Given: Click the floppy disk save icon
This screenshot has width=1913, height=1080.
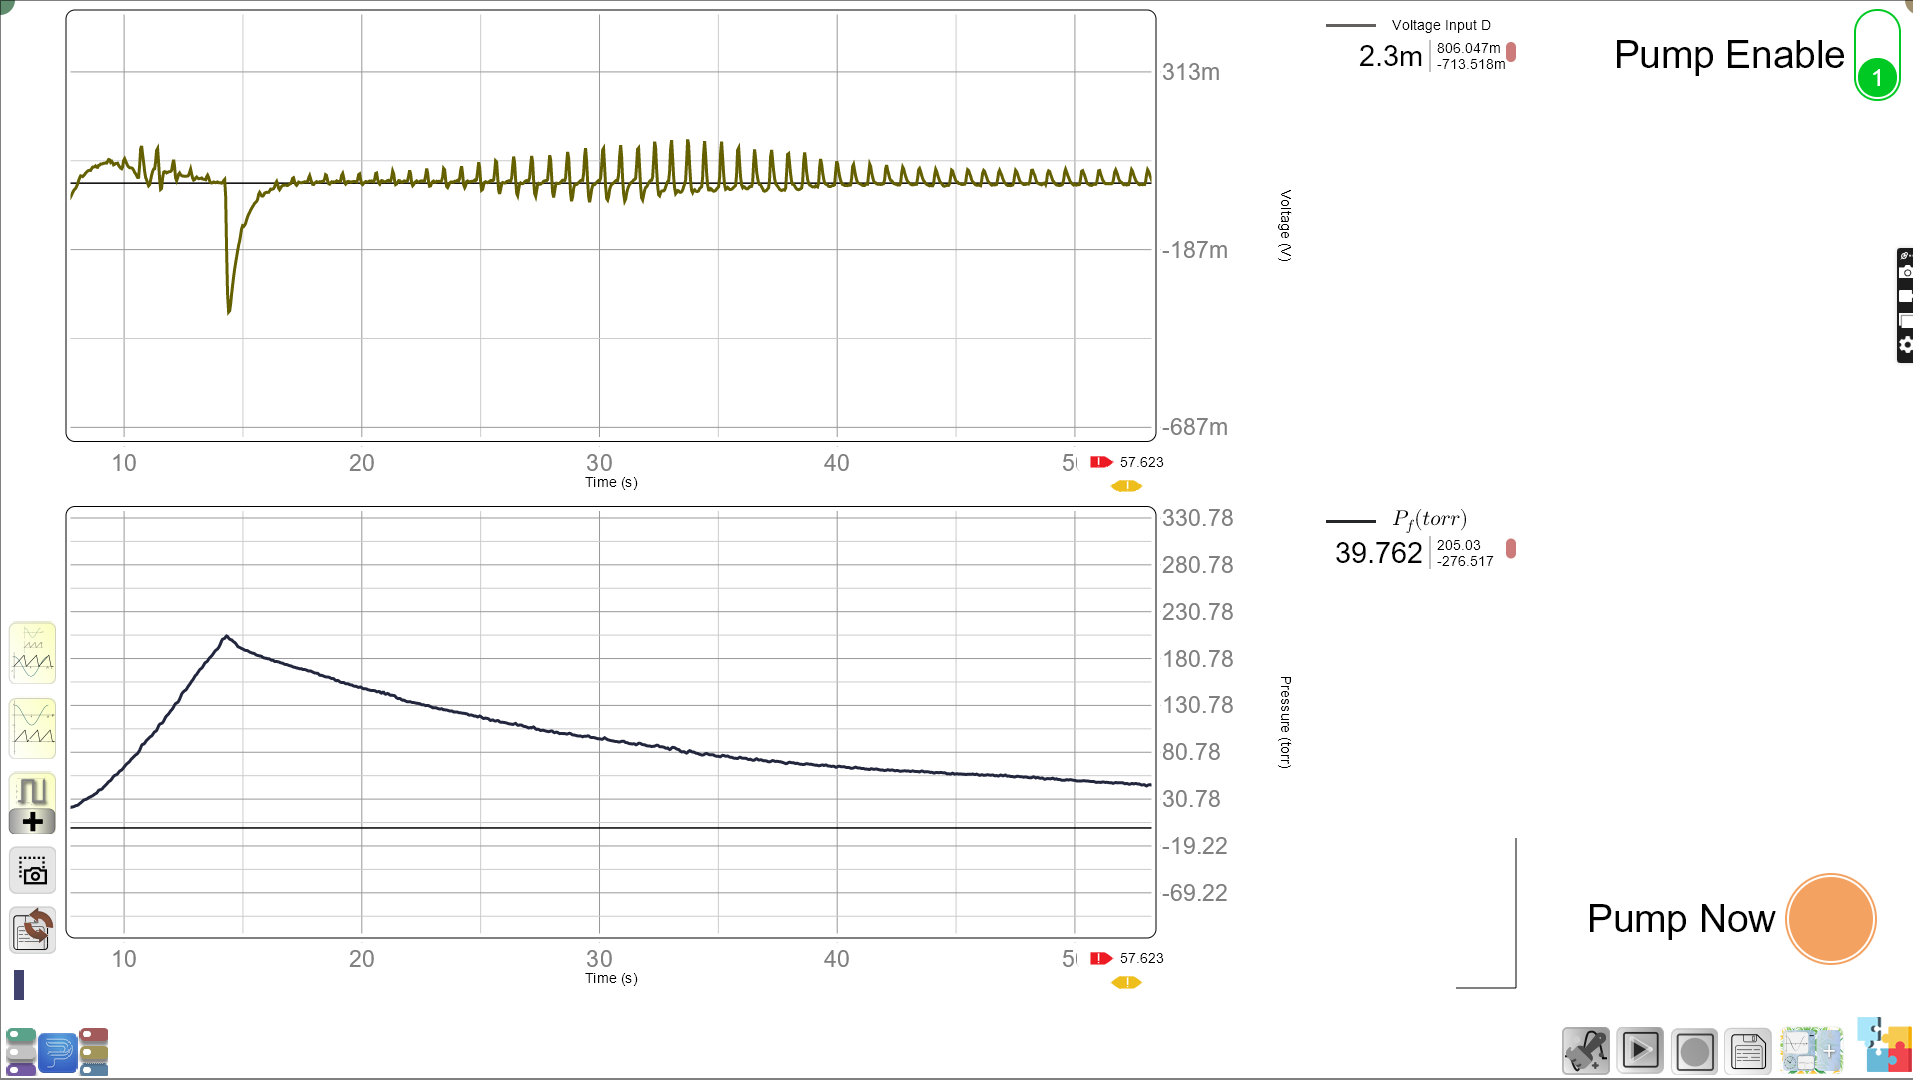Looking at the screenshot, I should coord(1748,1051).
